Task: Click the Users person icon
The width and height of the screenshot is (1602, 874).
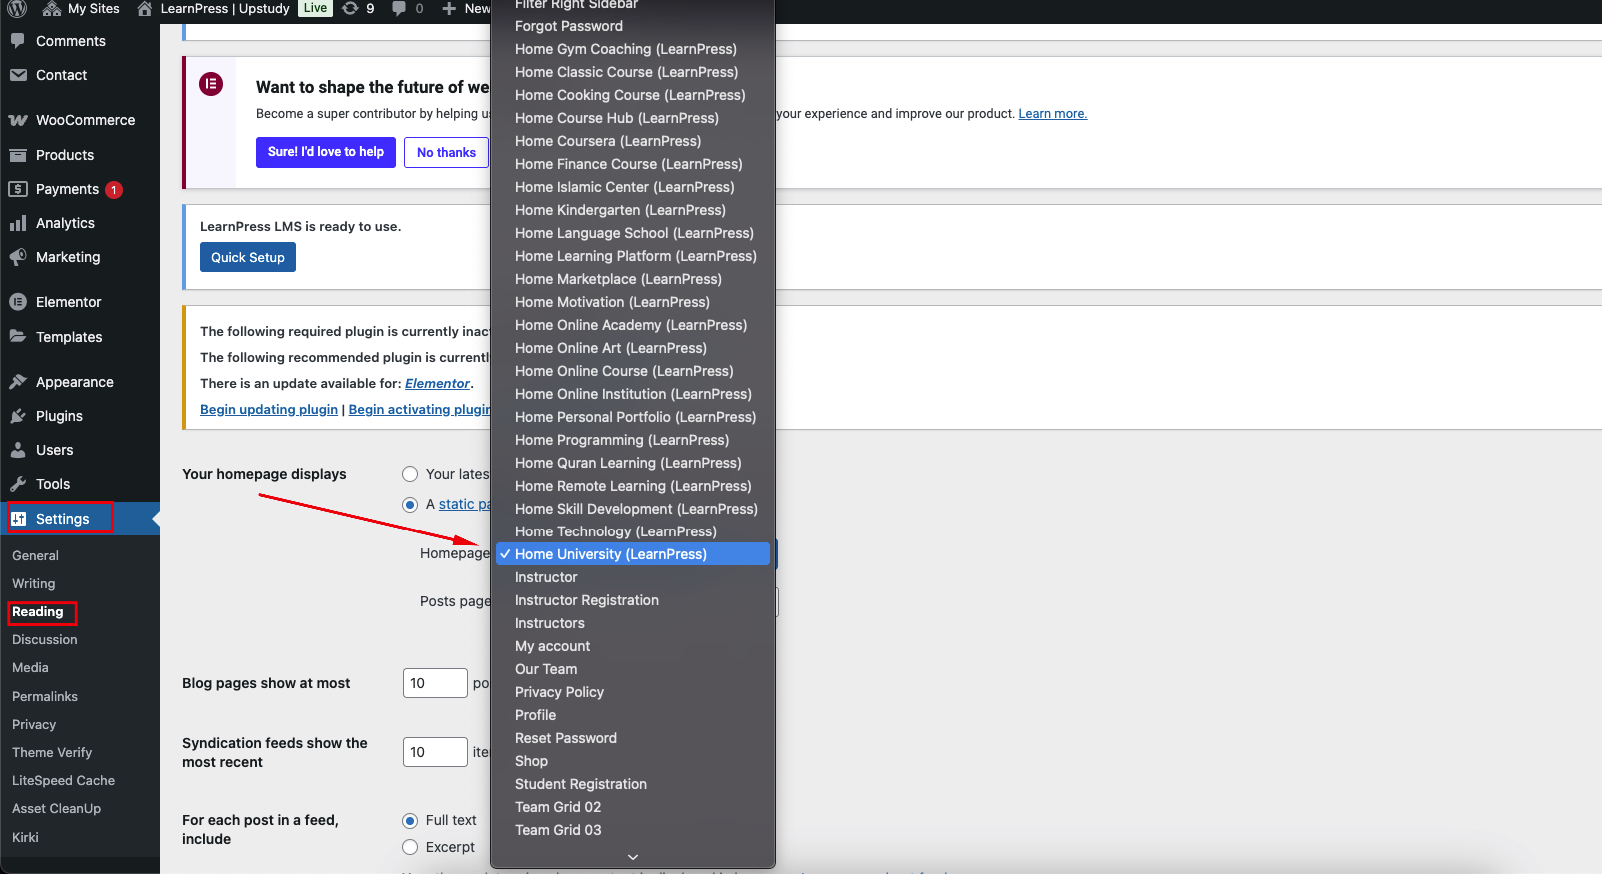Action: point(18,450)
